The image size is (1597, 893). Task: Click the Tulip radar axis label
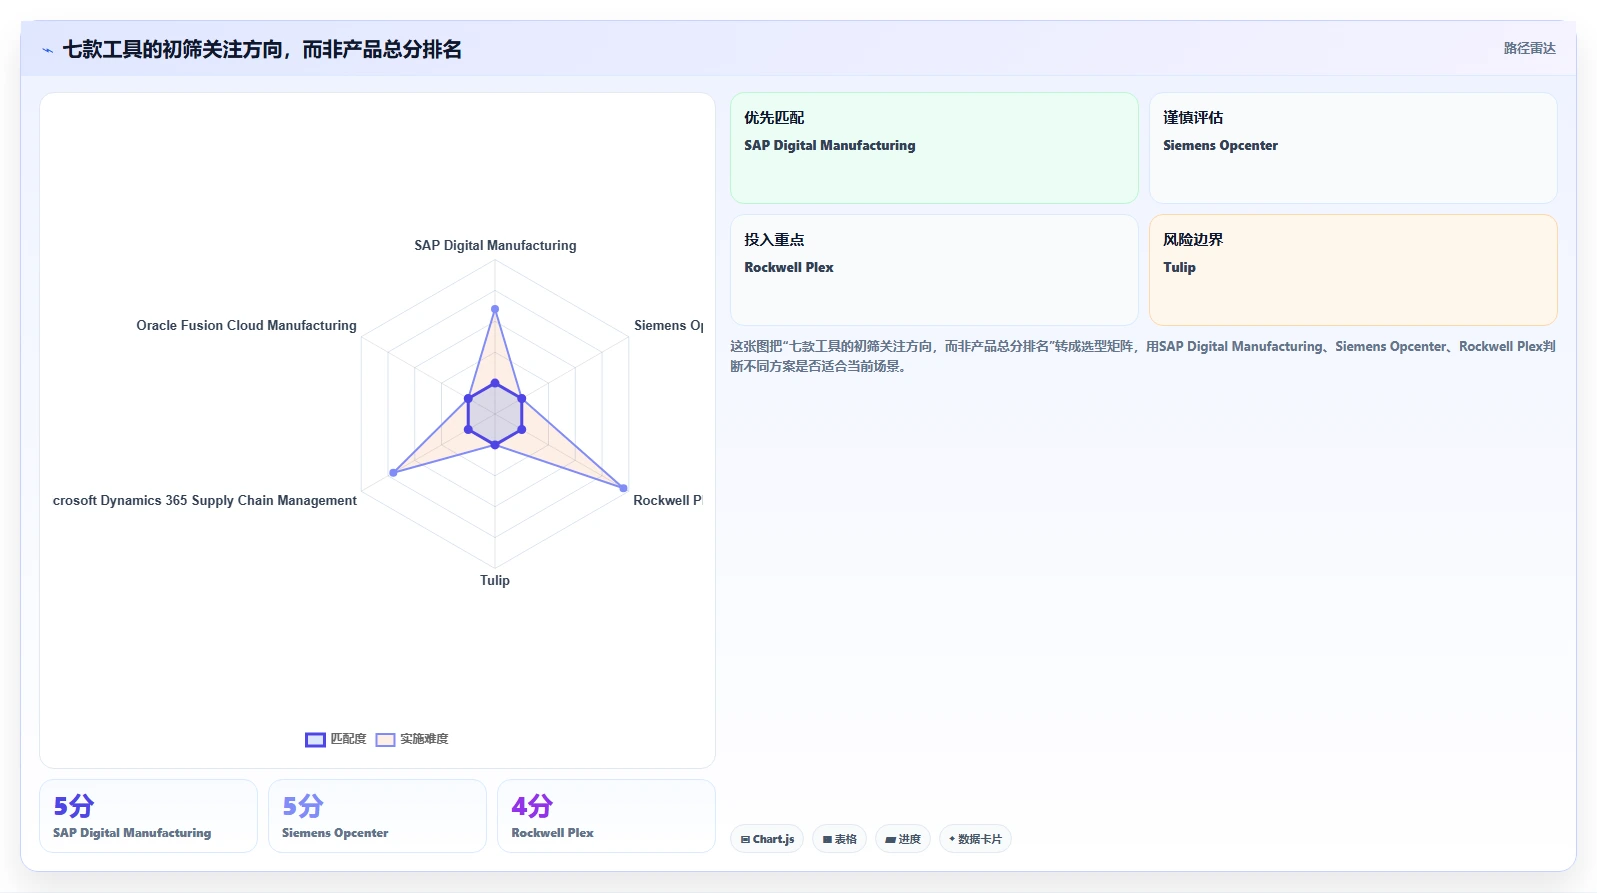[x=495, y=580]
